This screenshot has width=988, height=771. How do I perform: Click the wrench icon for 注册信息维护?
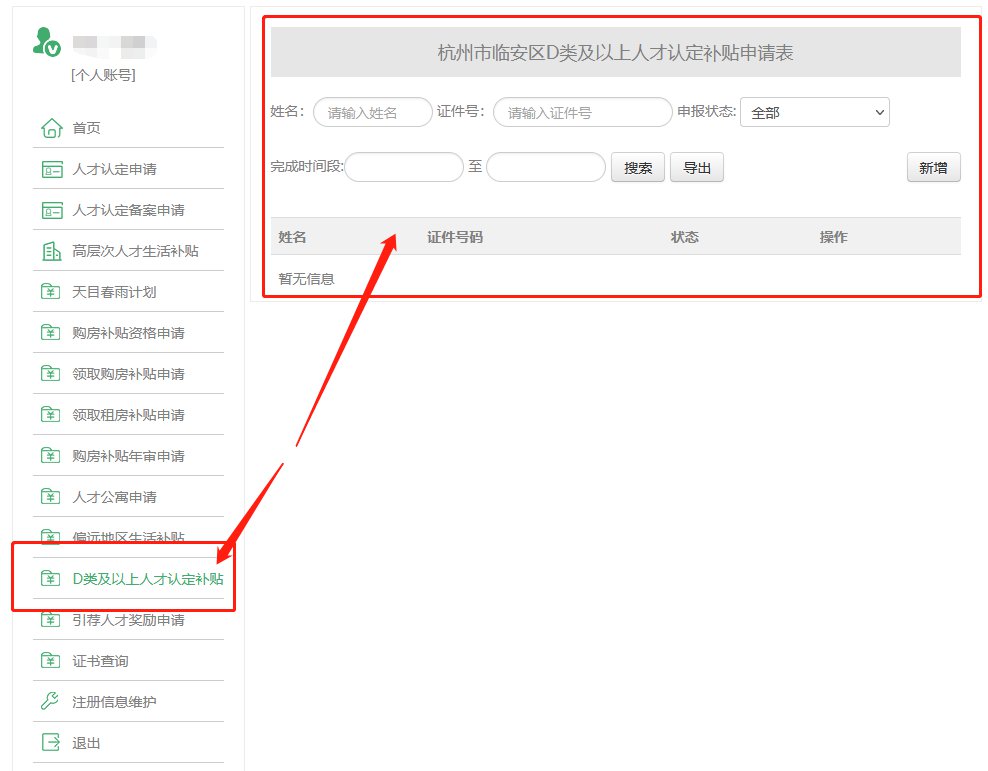coord(51,702)
